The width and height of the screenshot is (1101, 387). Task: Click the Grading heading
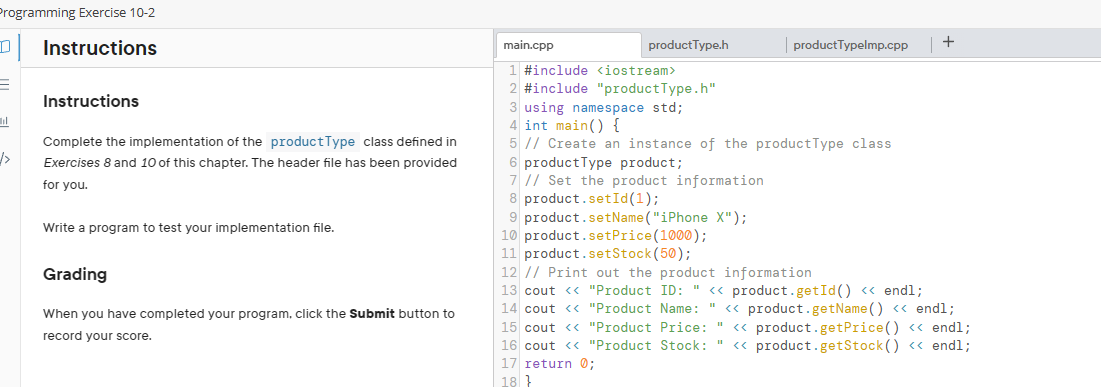tap(75, 274)
